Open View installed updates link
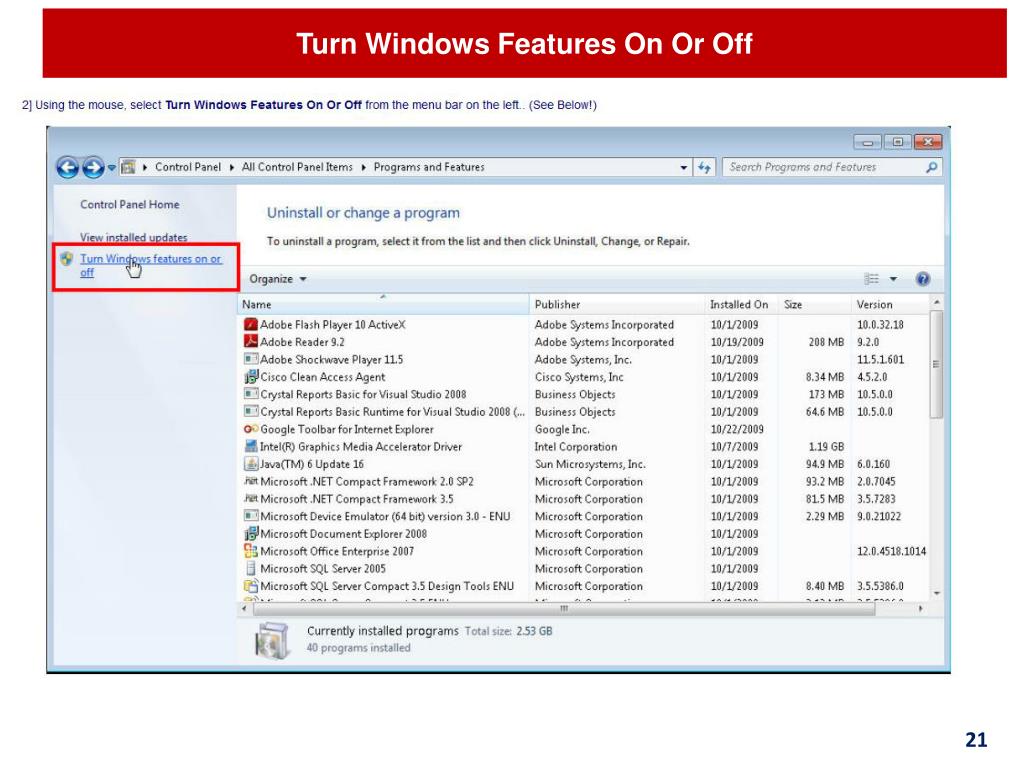The width and height of the screenshot is (1024, 768). (x=134, y=238)
